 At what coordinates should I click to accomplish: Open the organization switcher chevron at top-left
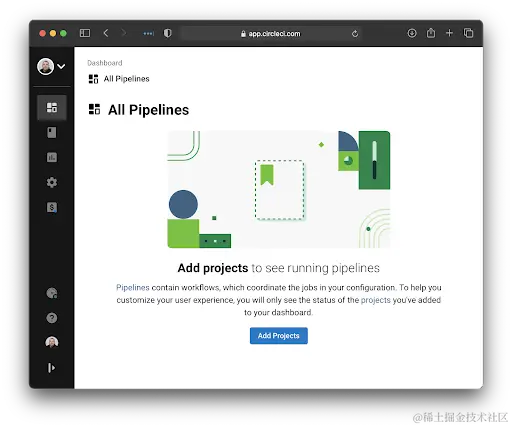point(61,66)
